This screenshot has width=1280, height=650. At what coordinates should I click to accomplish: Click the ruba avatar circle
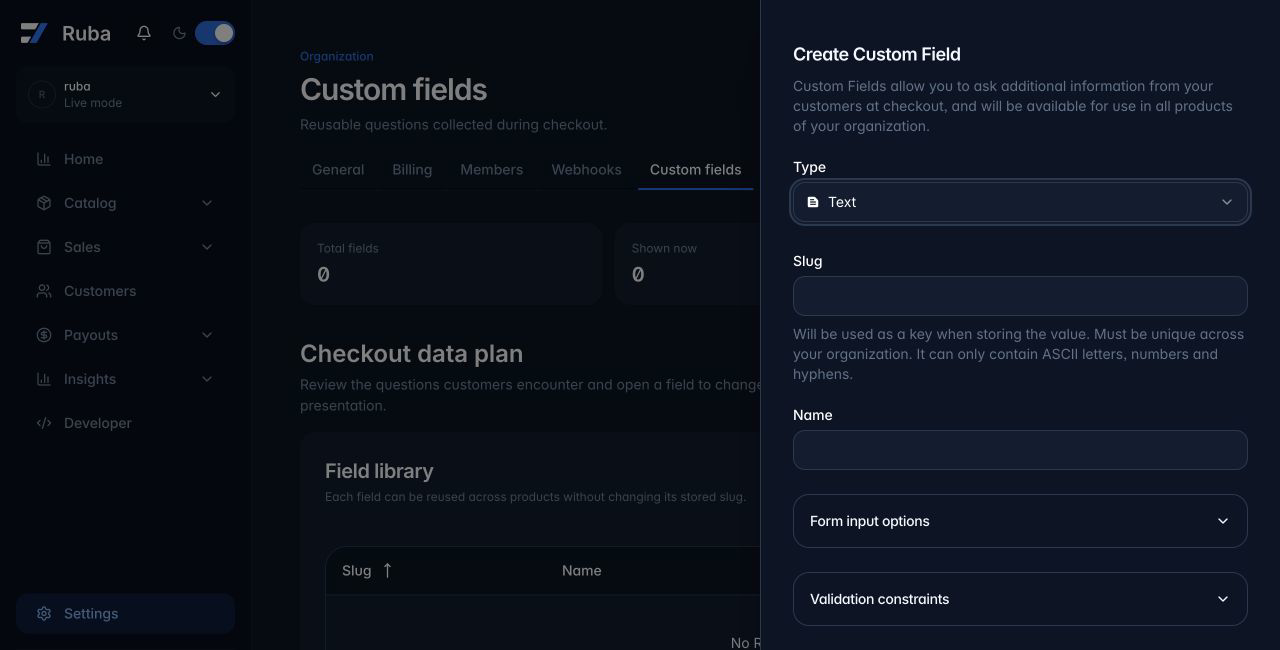pyautogui.click(x=41, y=94)
